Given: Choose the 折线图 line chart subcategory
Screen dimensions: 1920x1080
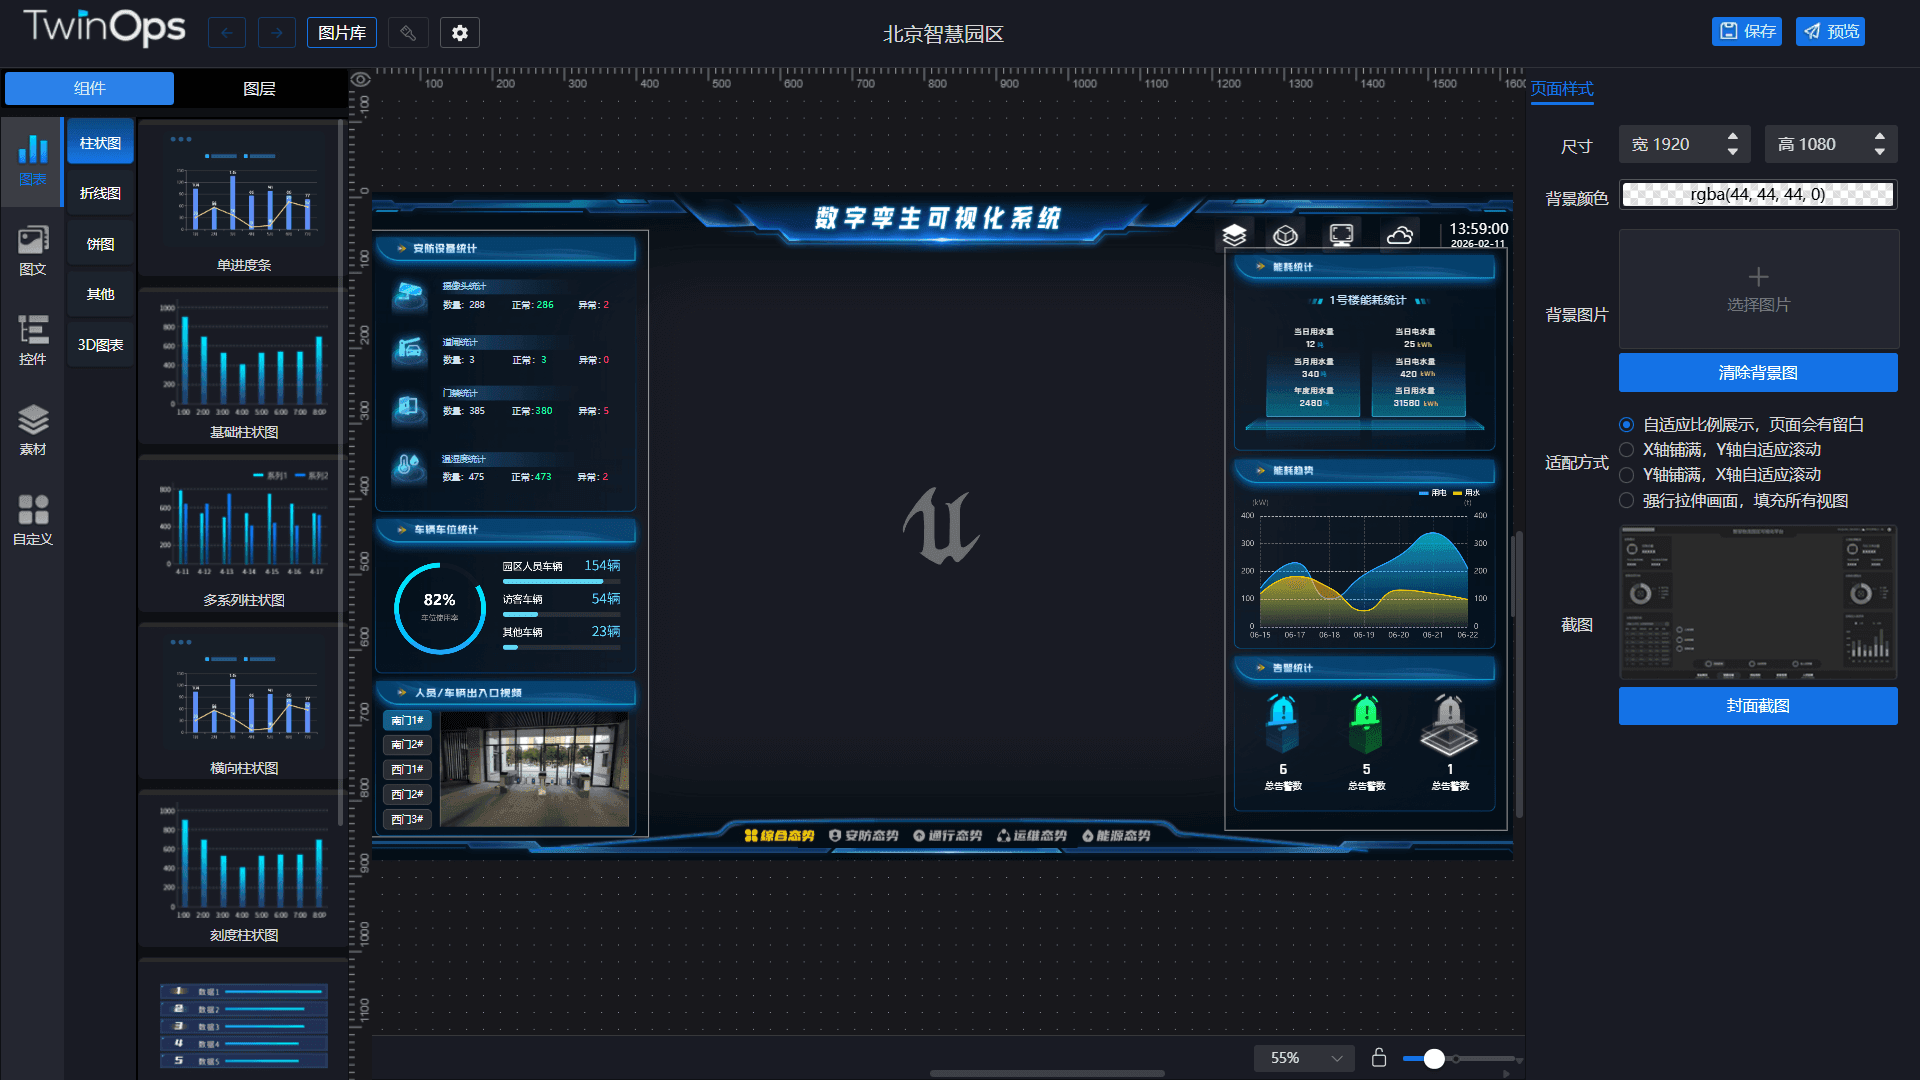Looking at the screenshot, I should coord(100,193).
